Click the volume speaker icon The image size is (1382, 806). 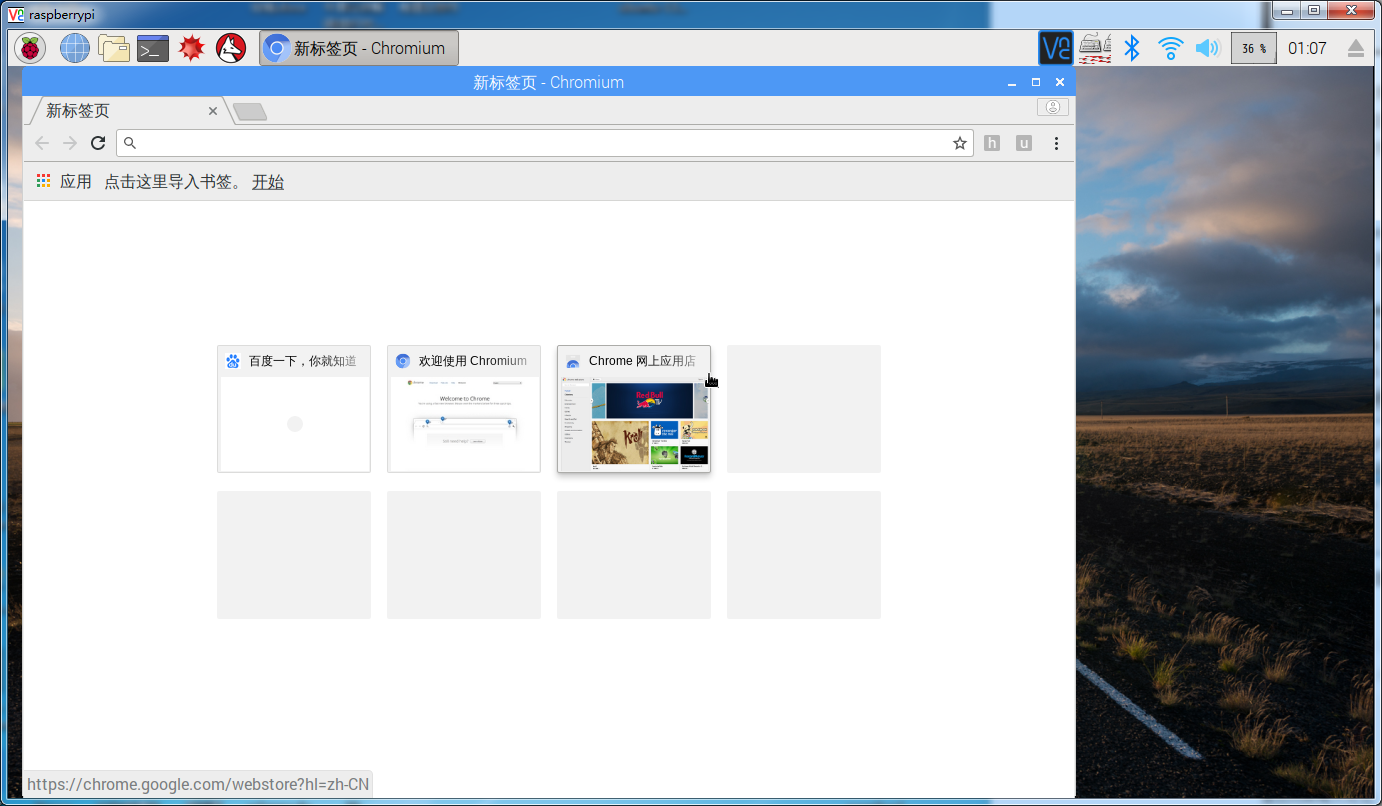click(x=1208, y=48)
